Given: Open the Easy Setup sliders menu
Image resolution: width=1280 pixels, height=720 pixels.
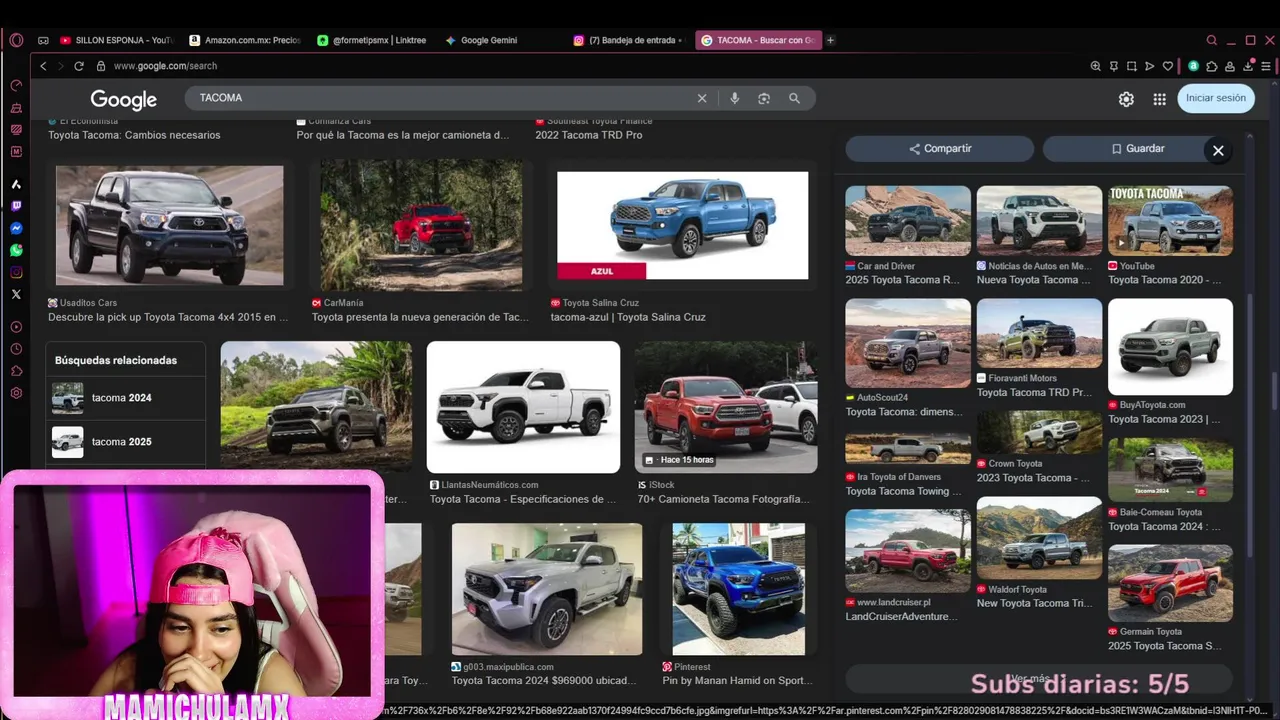Looking at the screenshot, I should click(1266, 66).
